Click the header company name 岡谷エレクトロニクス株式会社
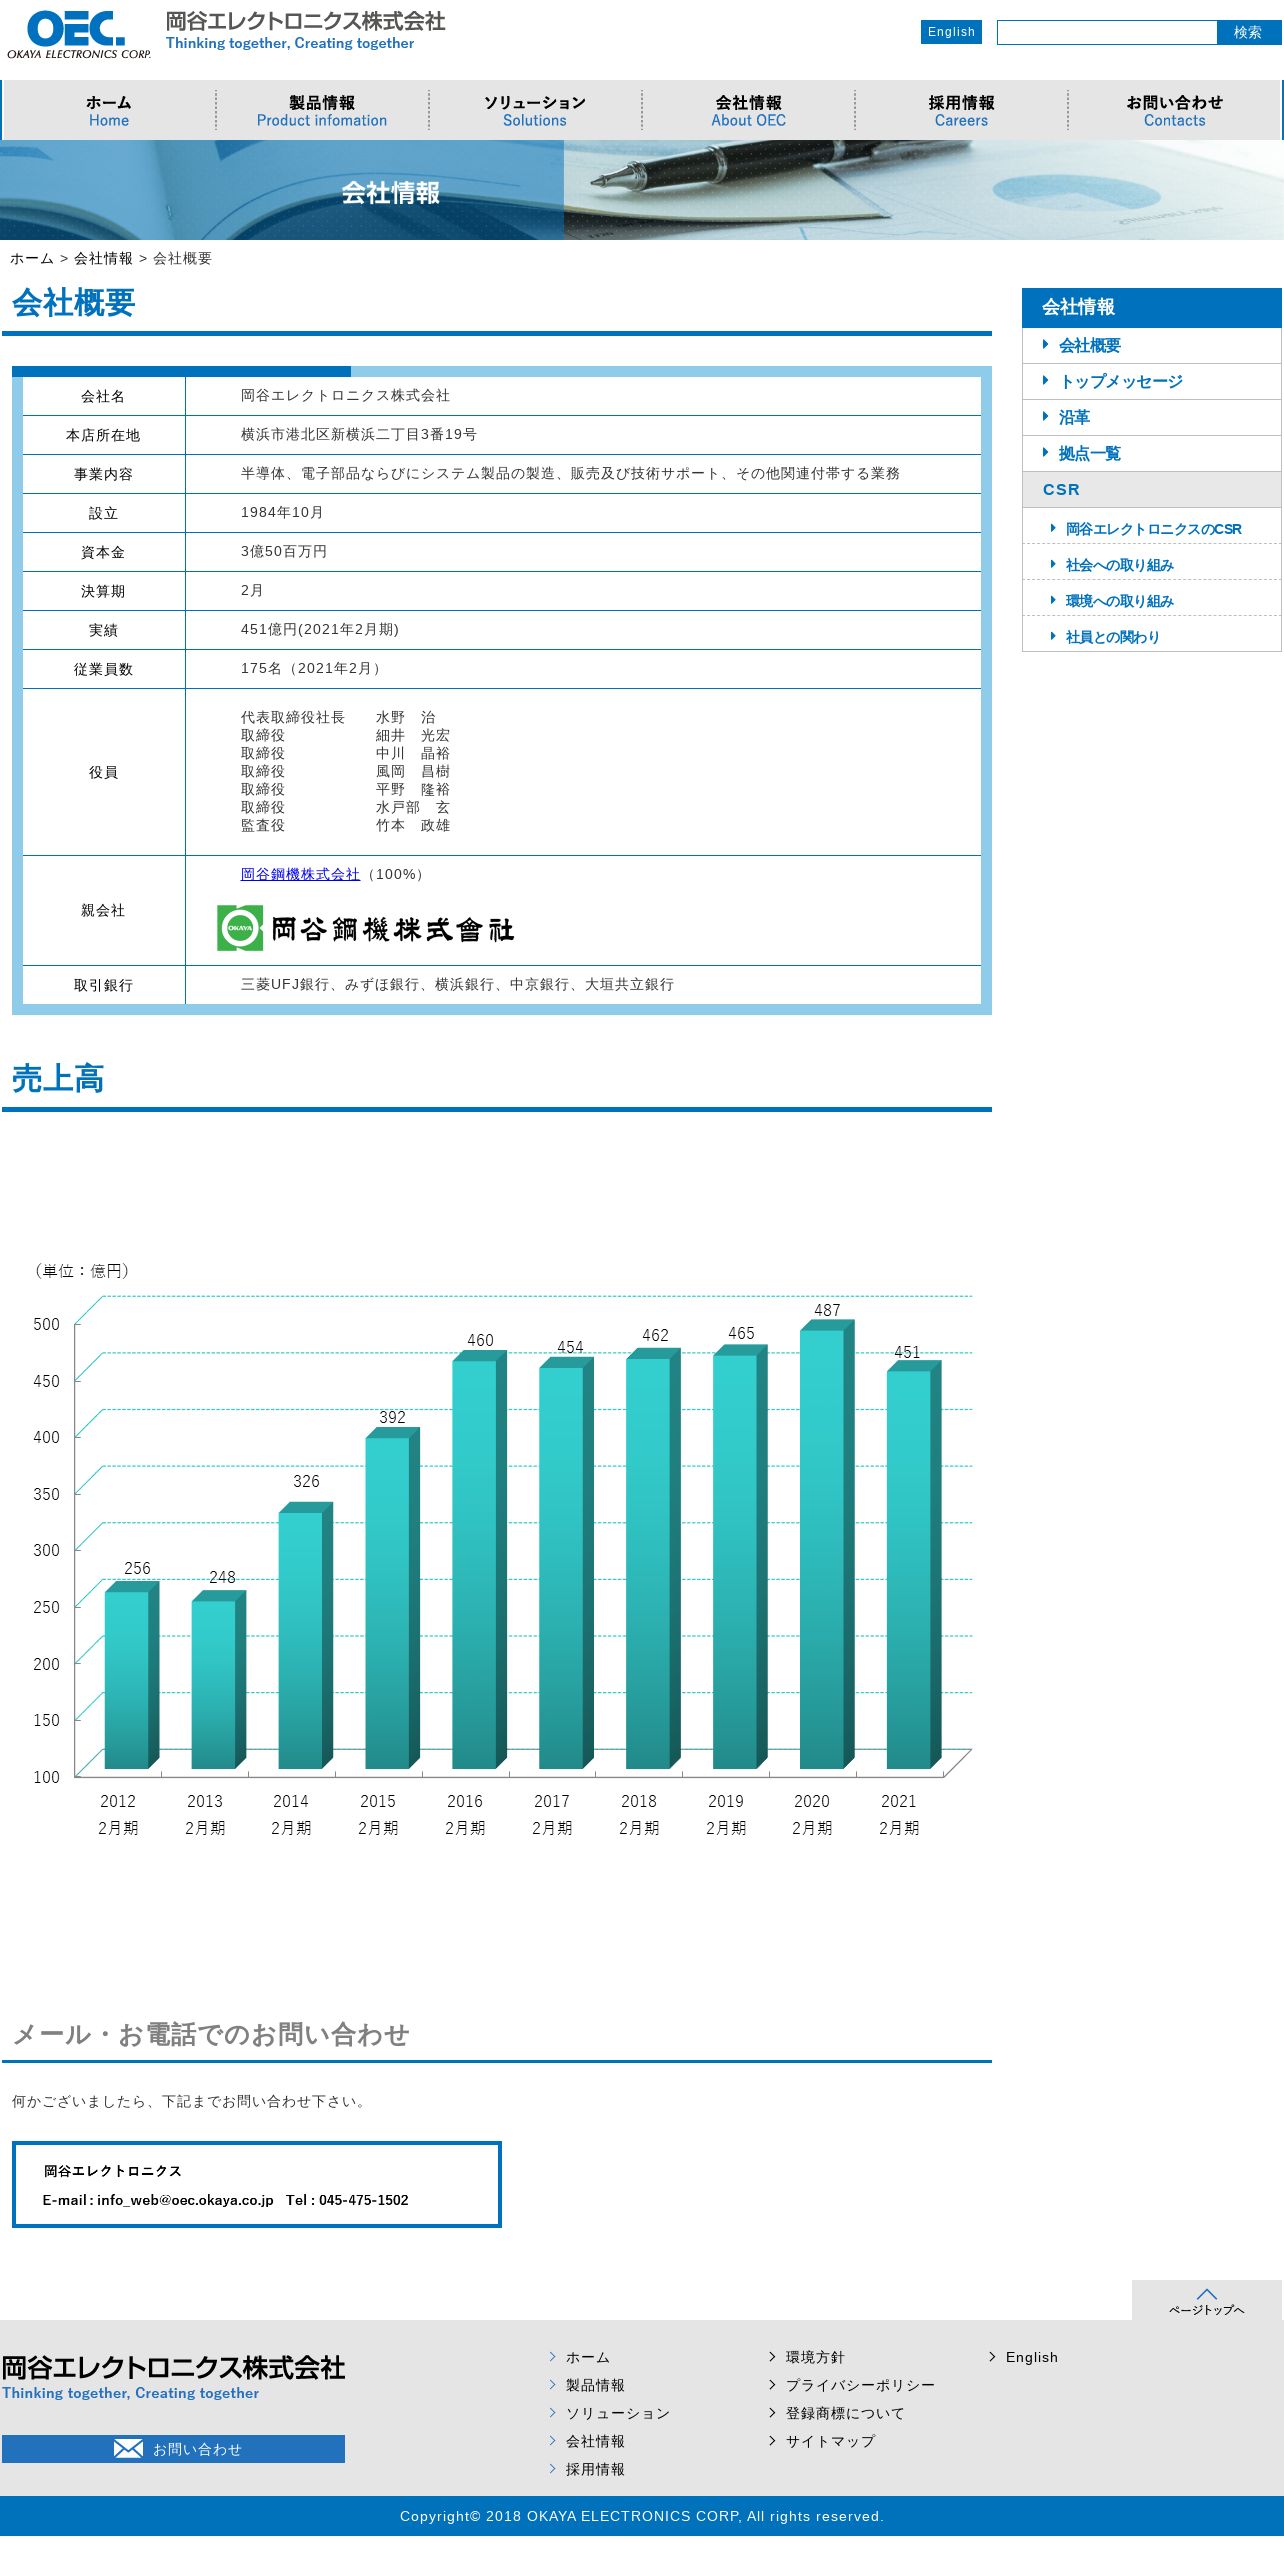 pyautogui.click(x=305, y=21)
